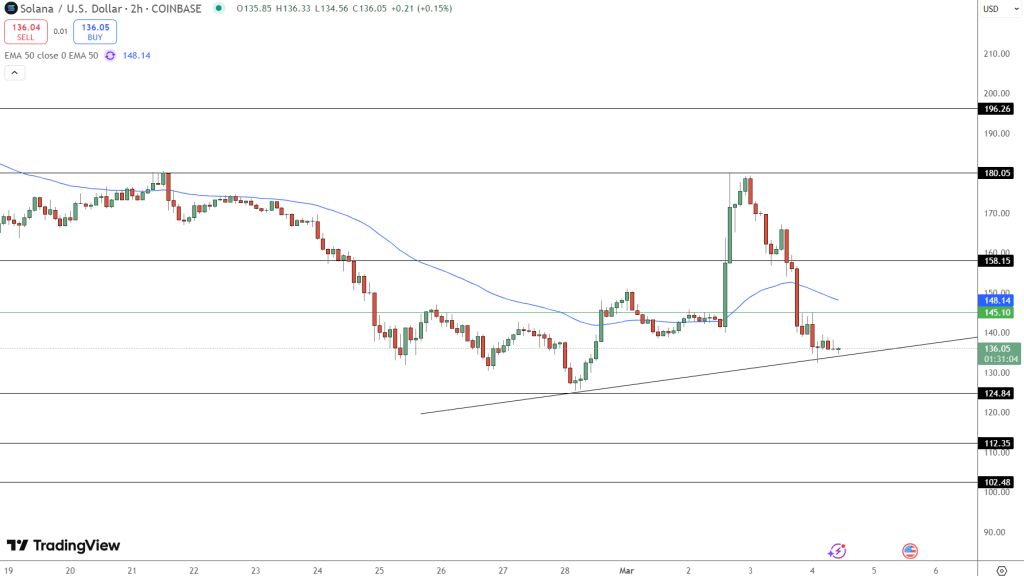Click the 180.05 price level label
The width and height of the screenshot is (1024, 576).
click(997, 173)
